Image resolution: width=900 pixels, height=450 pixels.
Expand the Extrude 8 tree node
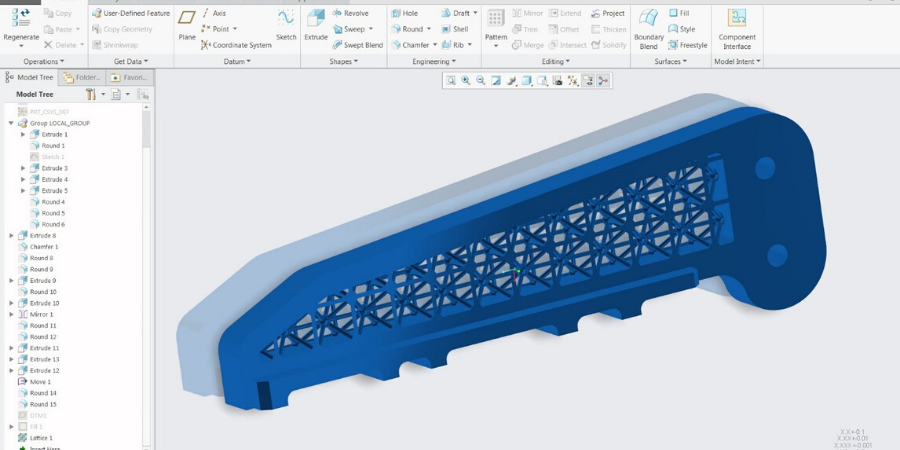(x=11, y=236)
